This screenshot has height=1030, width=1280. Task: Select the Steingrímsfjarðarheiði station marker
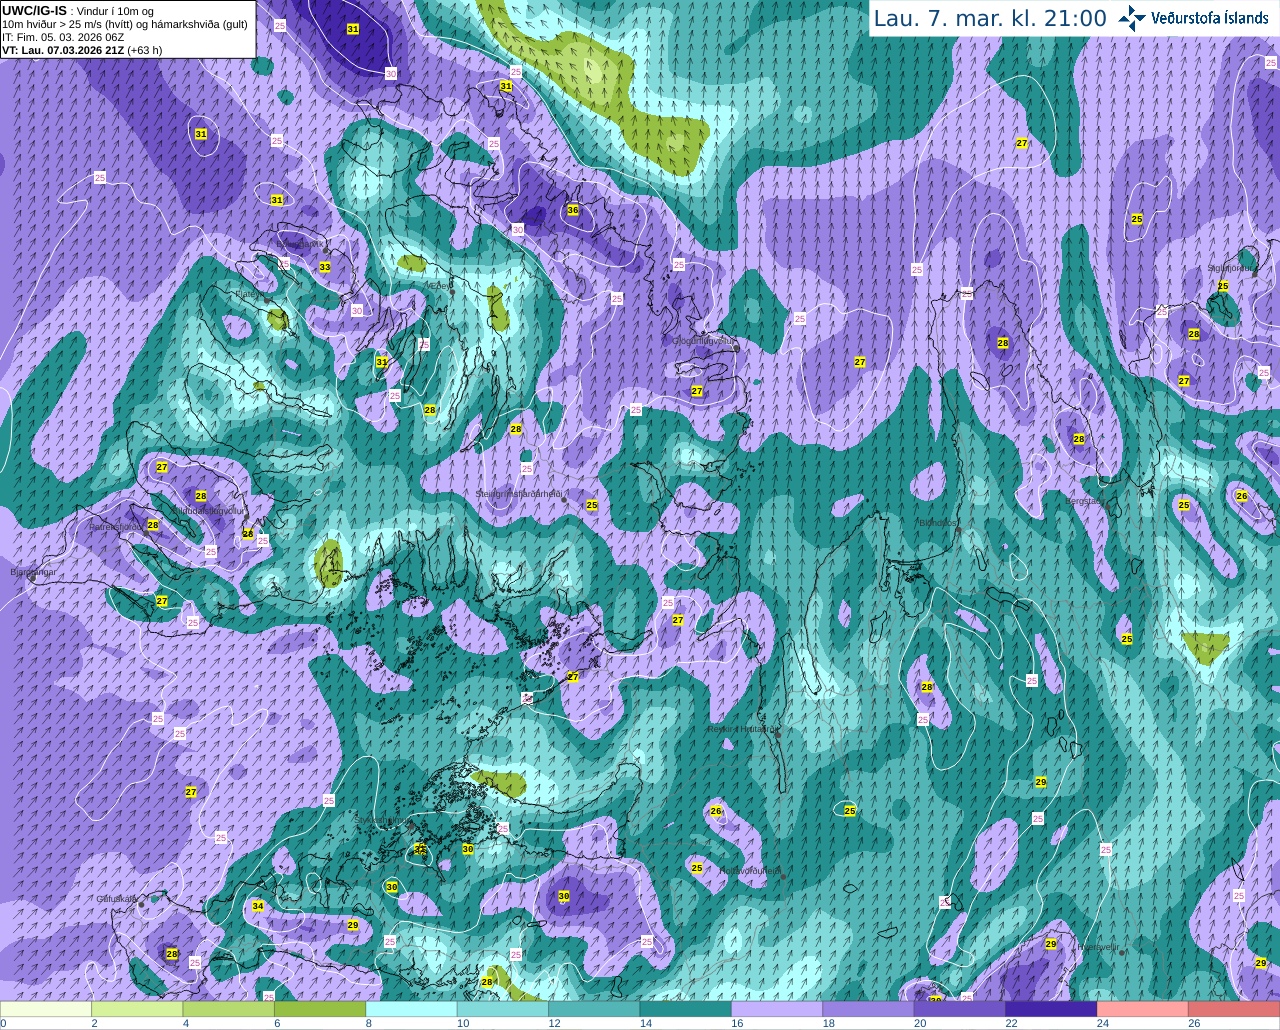563,498
